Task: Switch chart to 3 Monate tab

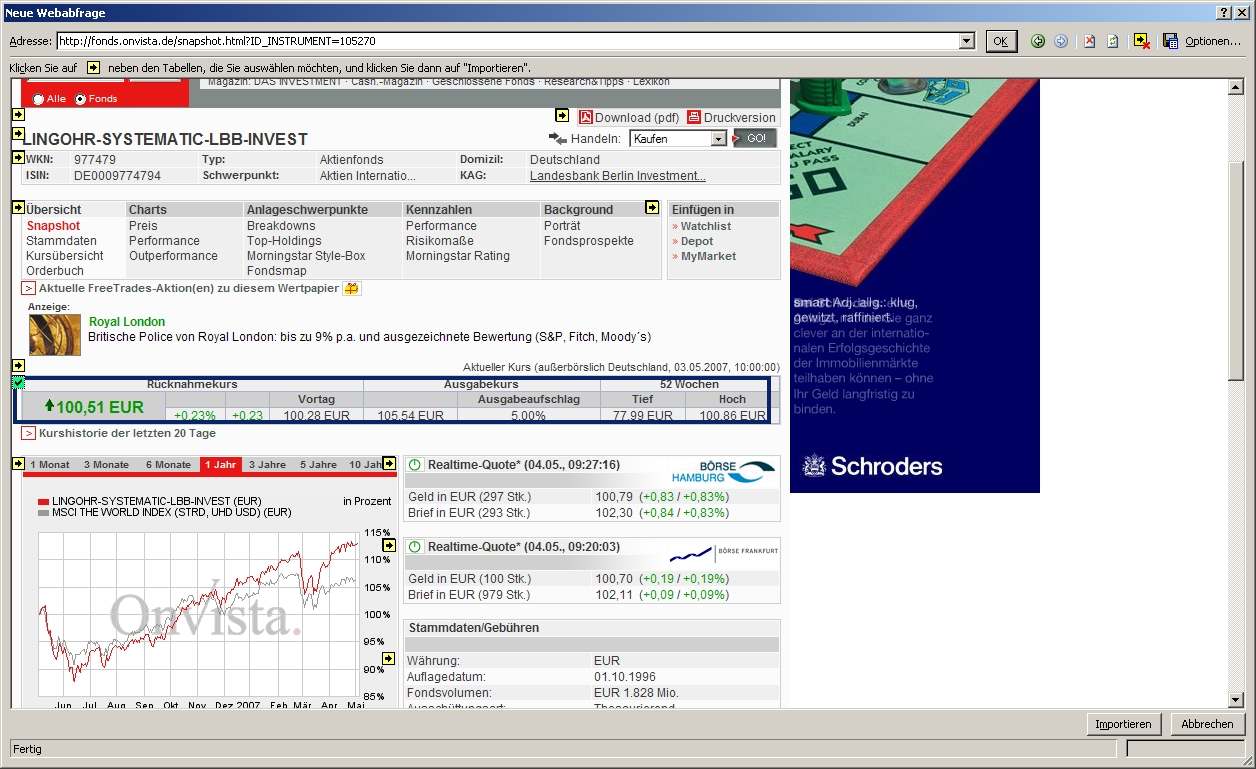Action: [106, 464]
